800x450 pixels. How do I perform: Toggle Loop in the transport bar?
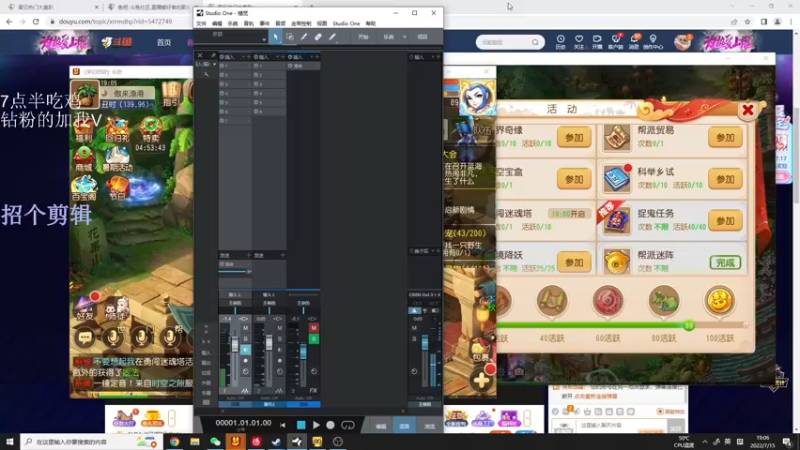pos(348,424)
